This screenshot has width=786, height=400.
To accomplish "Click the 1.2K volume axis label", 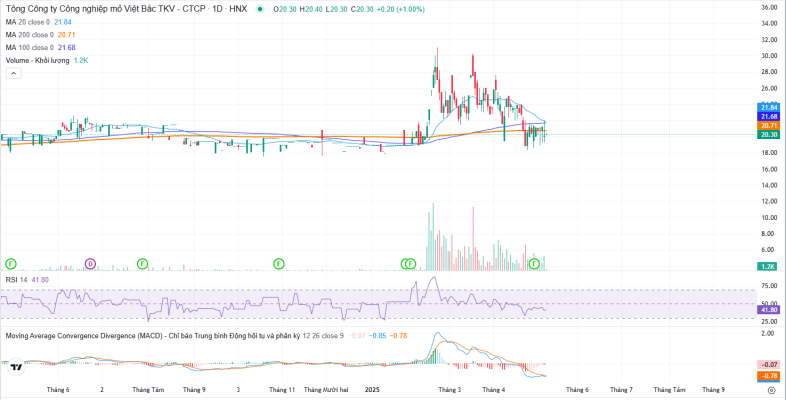I will [769, 267].
